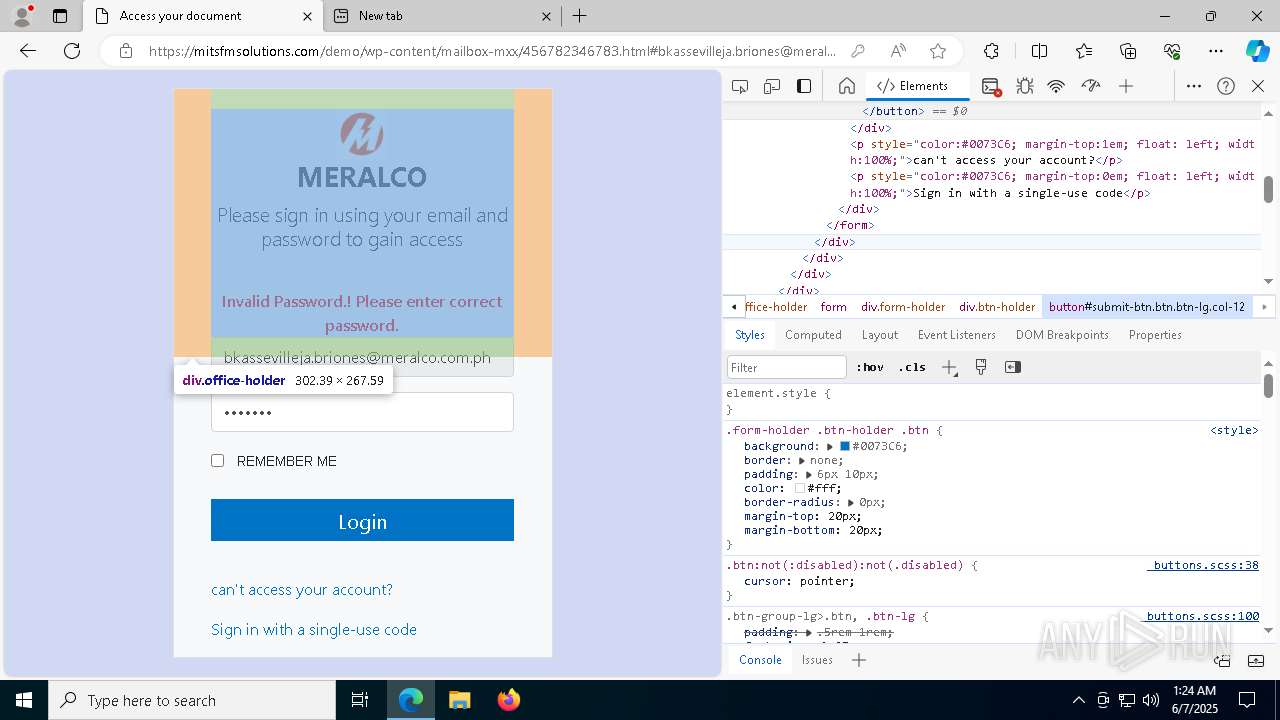The width and height of the screenshot is (1280, 720).
Task: Open the Properties tab
Action: (1155, 335)
